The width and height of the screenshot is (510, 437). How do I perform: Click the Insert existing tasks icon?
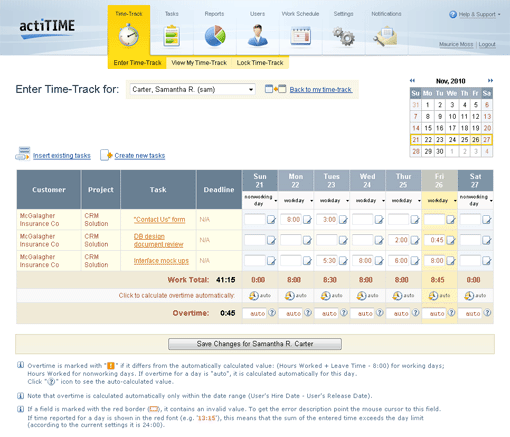tap(22, 154)
